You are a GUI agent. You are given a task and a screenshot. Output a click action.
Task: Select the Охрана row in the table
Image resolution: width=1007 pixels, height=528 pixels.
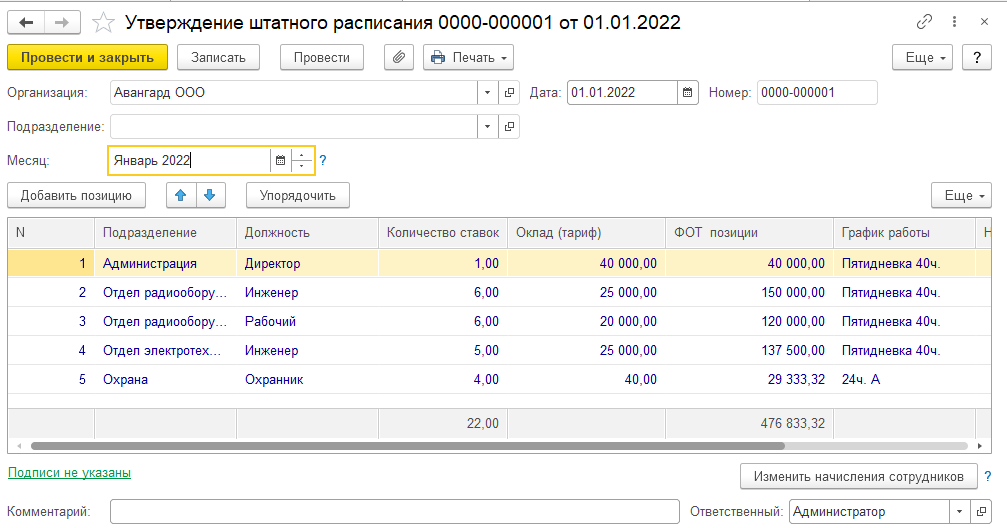tap(125, 380)
